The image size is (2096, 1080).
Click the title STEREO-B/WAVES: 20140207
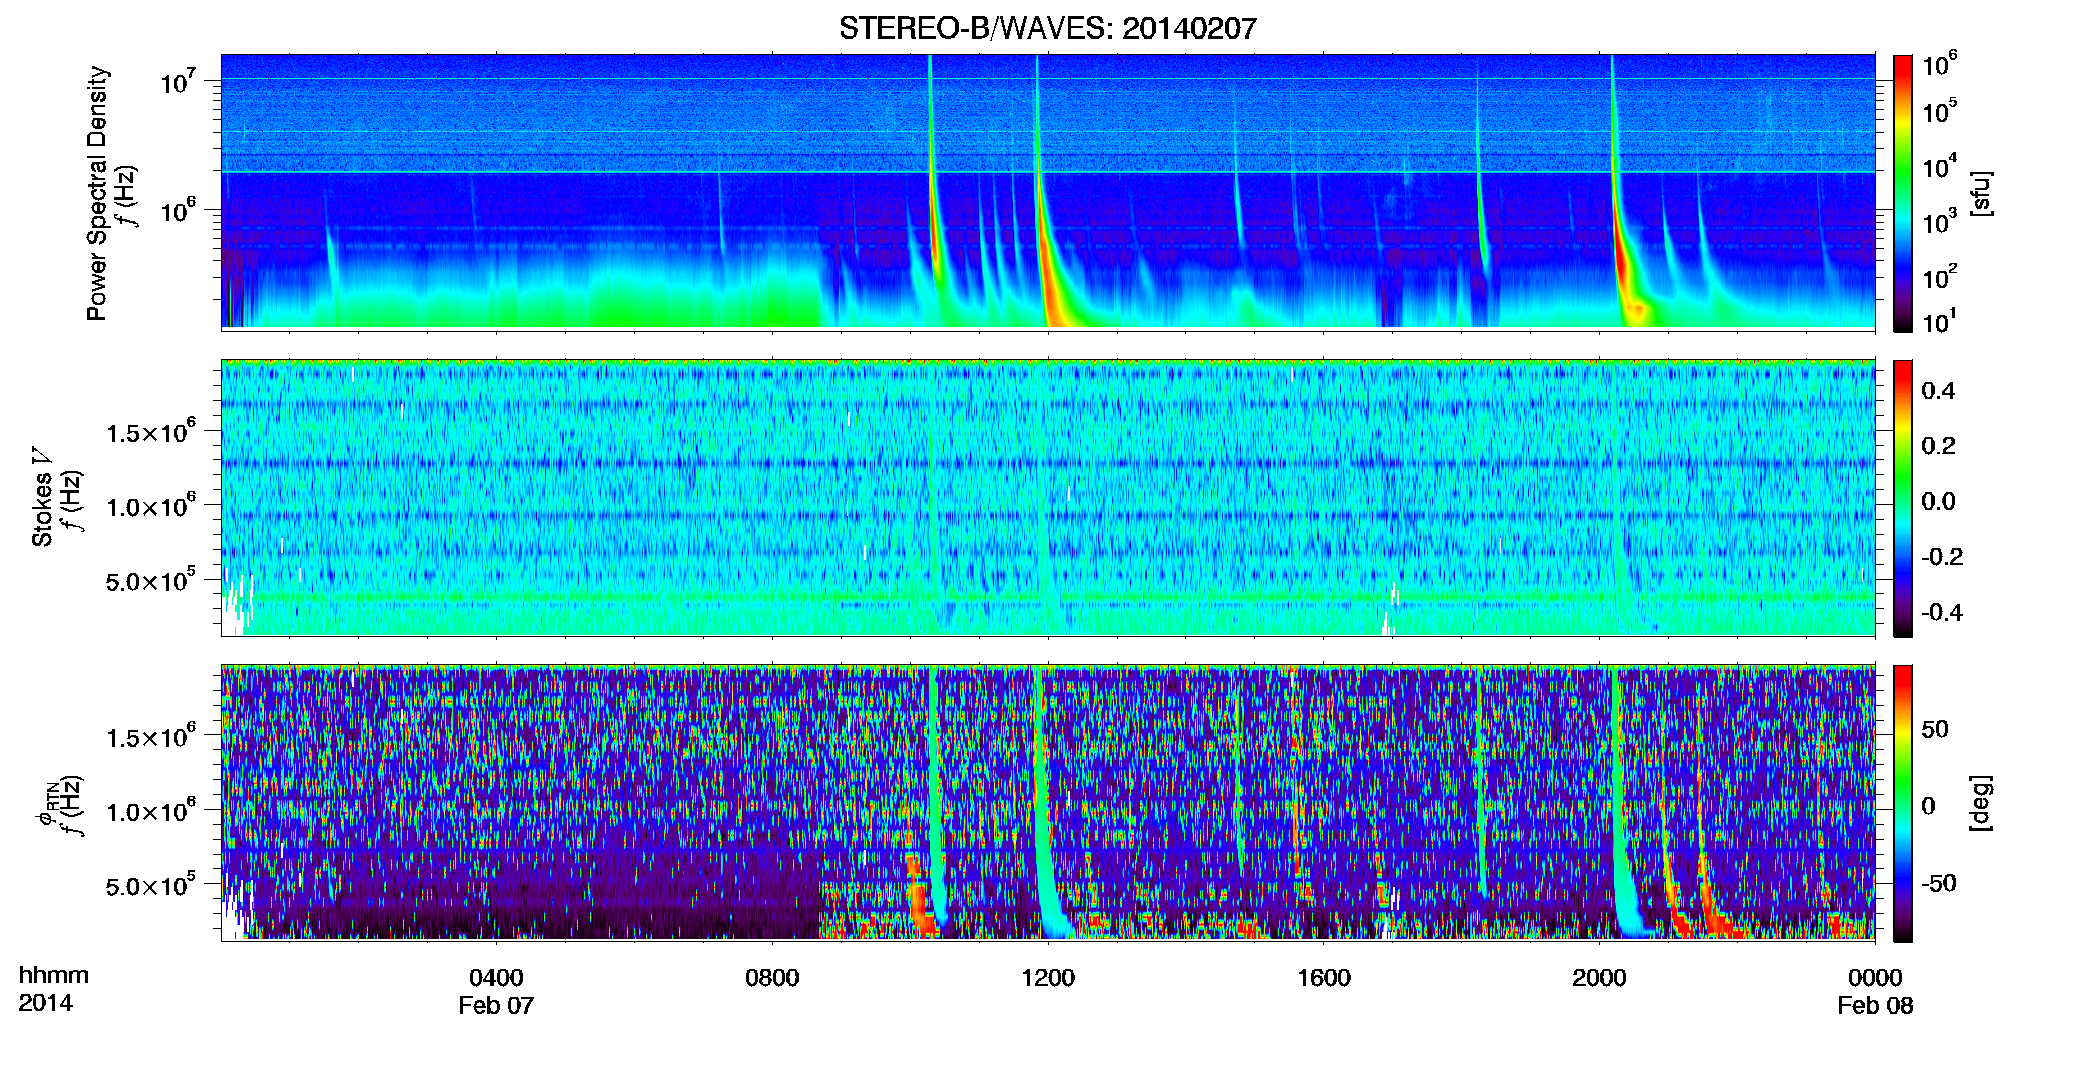(x=1047, y=28)
